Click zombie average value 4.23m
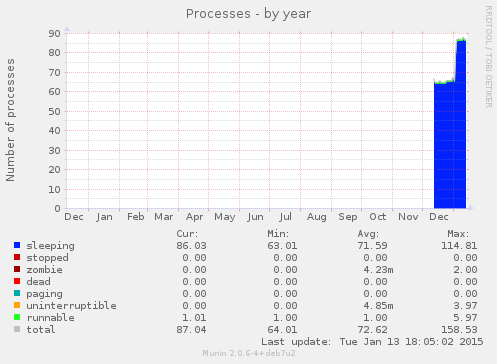Image resolution: width=497 pixels, height=364 pixels. click(x=378, y=270)
